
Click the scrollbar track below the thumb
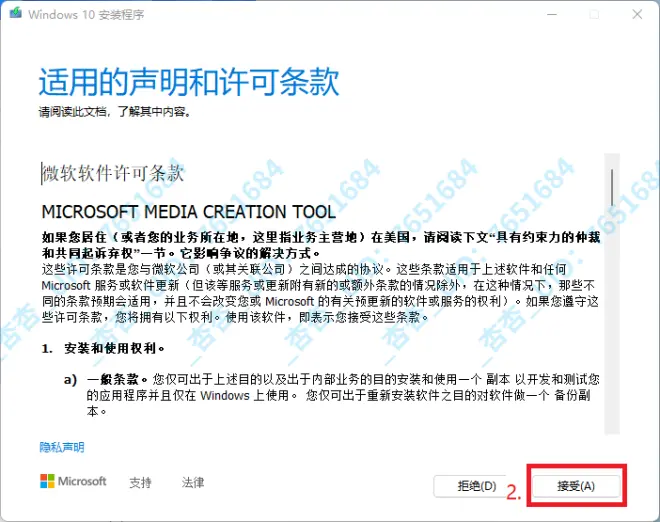(612, 320)
